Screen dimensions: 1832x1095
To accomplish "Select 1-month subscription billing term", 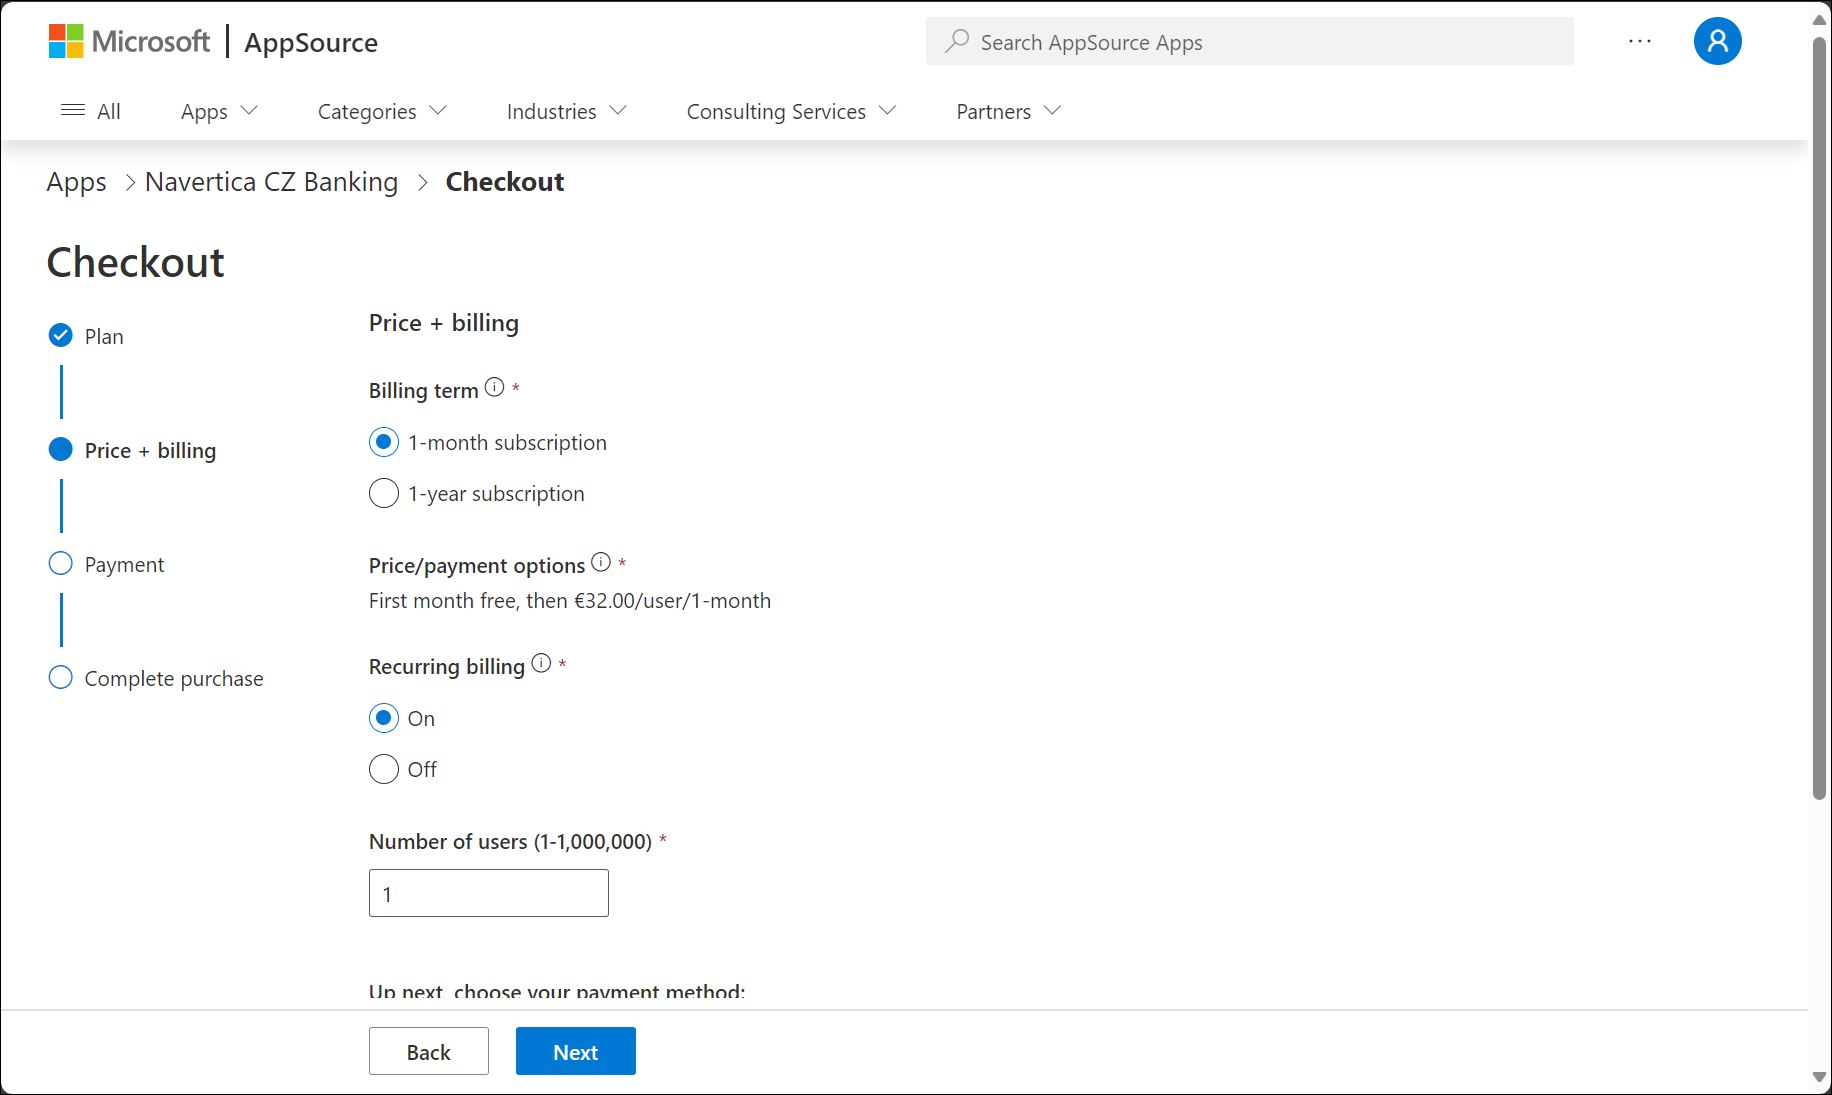I will tap(384, 442).
